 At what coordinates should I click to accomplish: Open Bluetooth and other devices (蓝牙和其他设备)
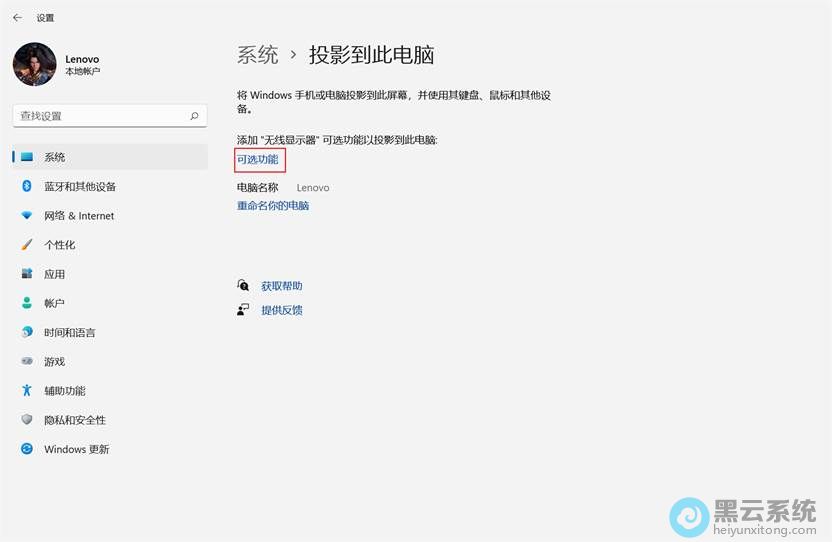click(80, 187)
